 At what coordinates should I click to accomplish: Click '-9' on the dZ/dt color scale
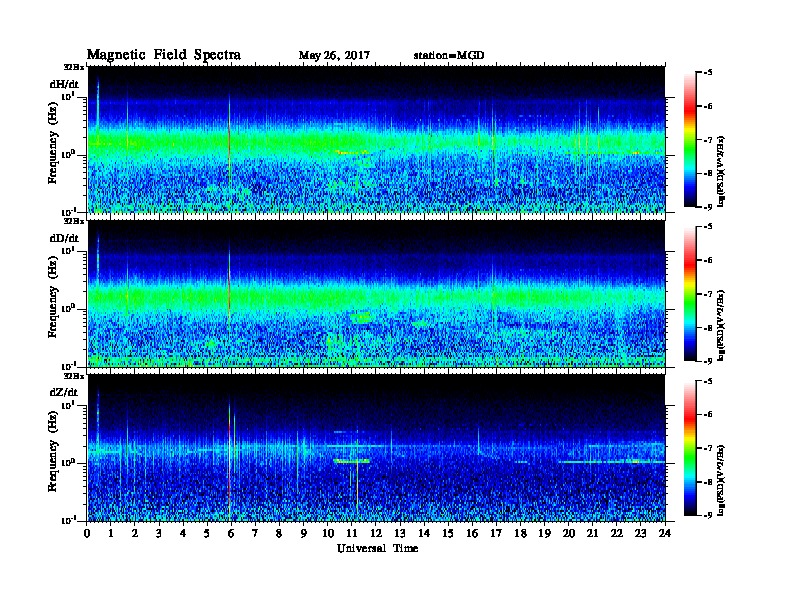708,516
